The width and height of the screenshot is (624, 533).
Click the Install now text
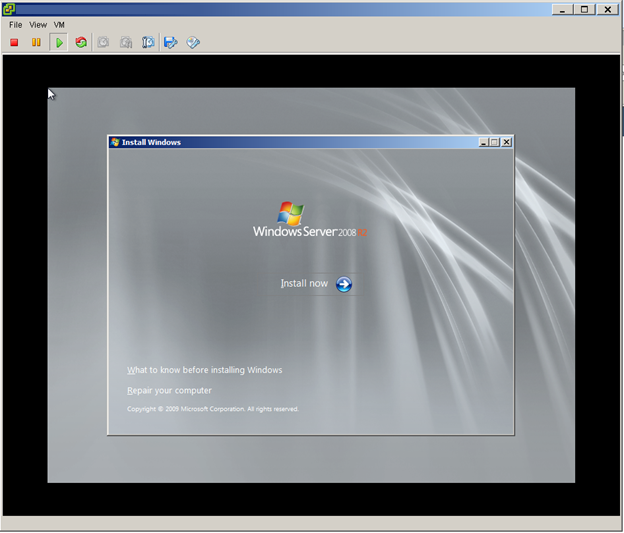point(304,283)
